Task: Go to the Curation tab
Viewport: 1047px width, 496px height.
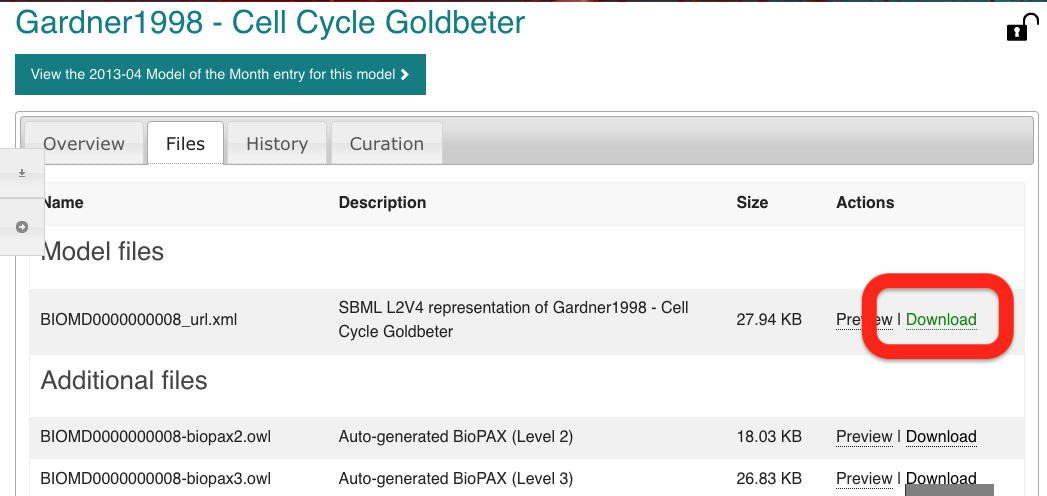Action: [387, 144]
